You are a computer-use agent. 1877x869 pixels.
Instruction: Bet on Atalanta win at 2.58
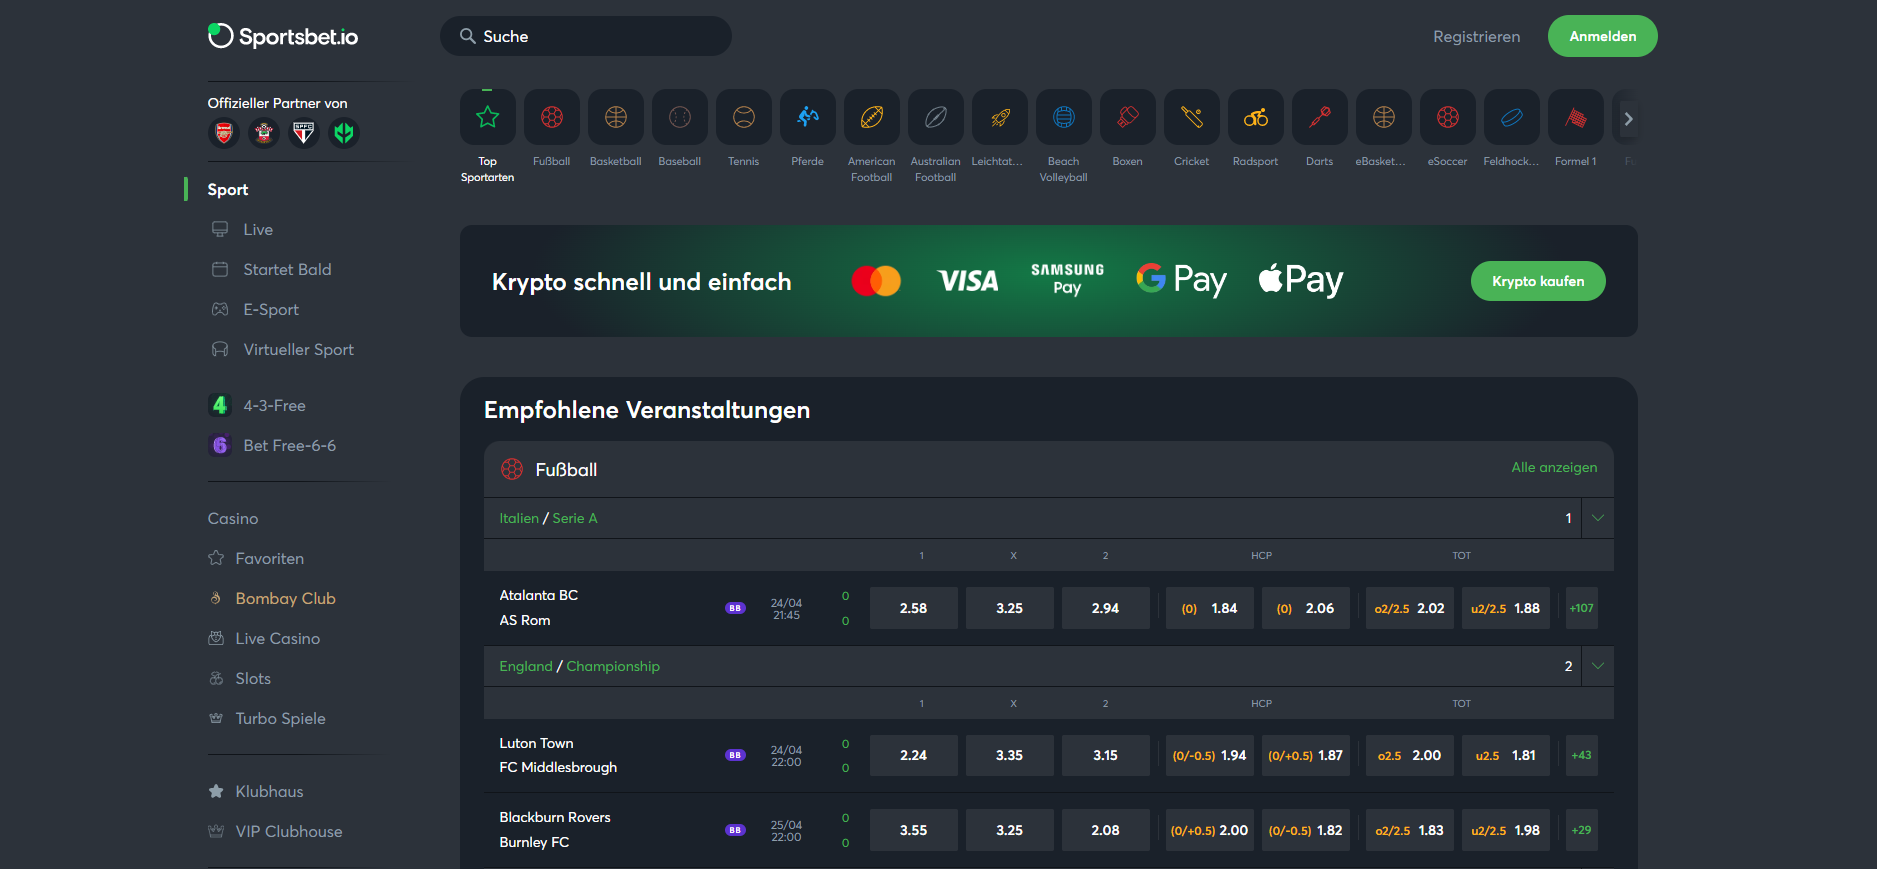913,608
